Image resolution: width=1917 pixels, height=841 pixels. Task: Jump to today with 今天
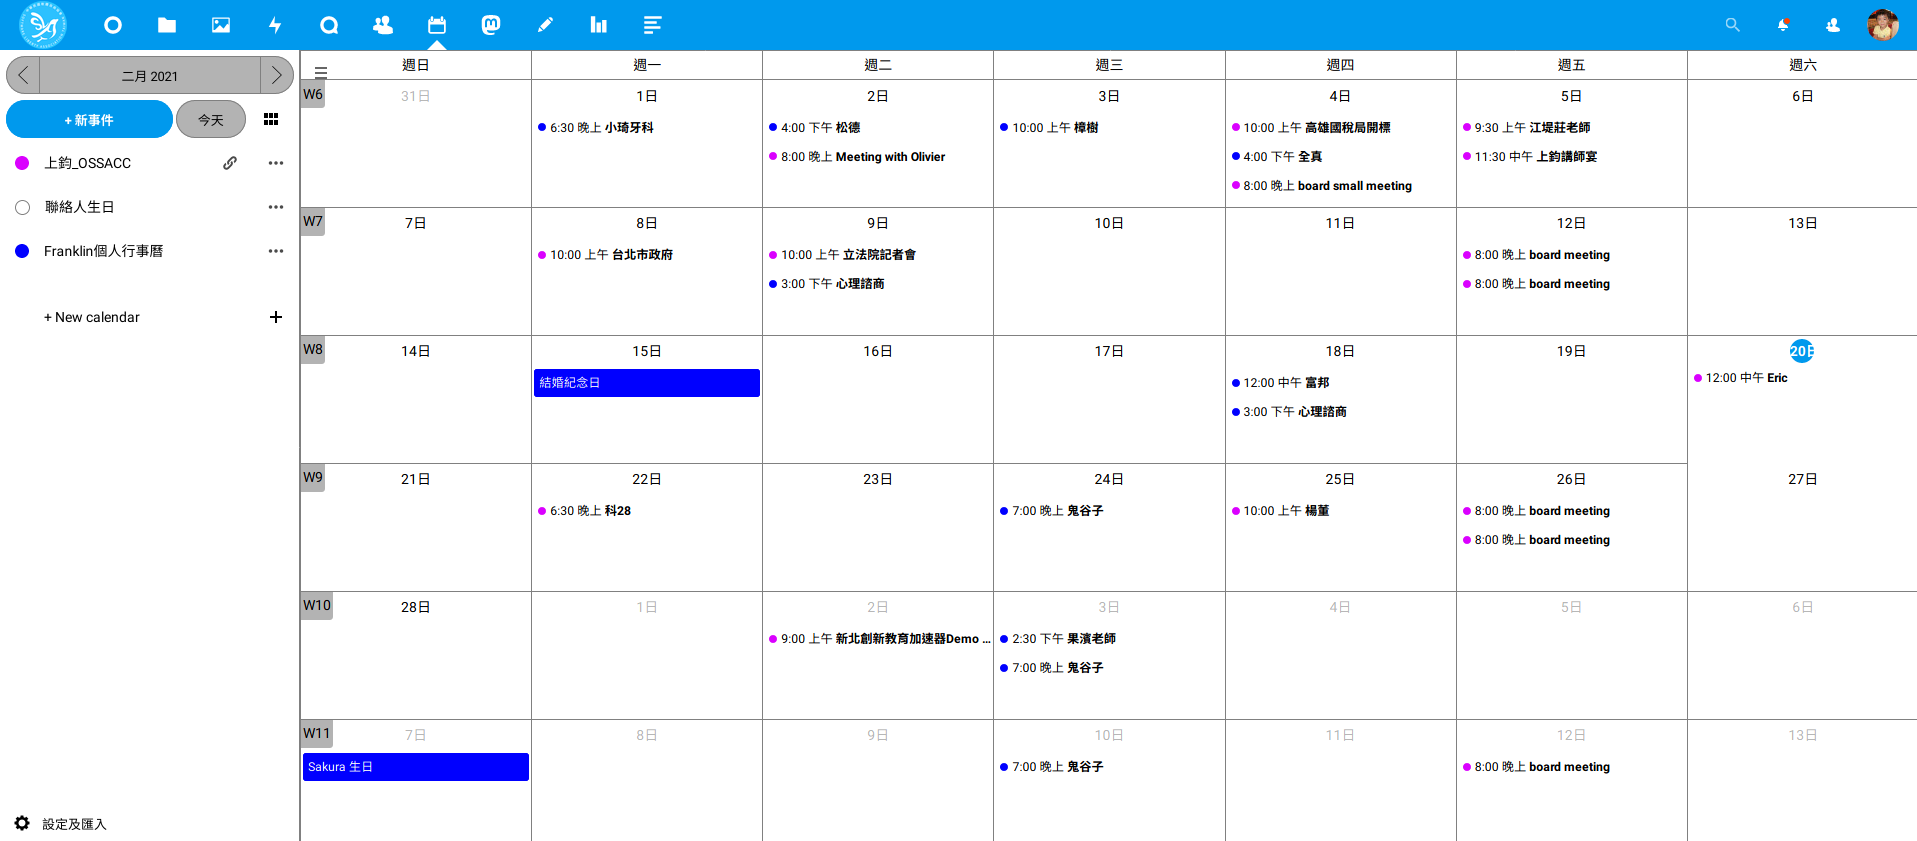[x=211, y=119]
